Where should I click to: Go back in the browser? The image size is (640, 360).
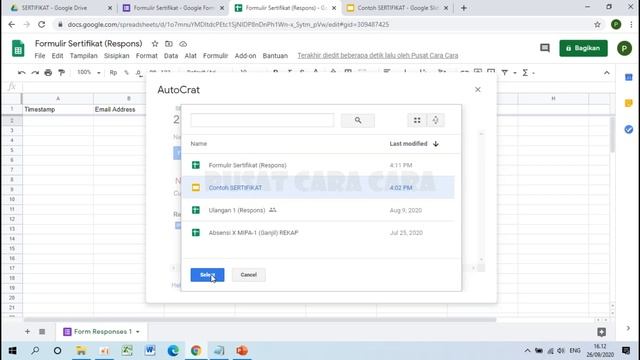[x=11, y=24]
